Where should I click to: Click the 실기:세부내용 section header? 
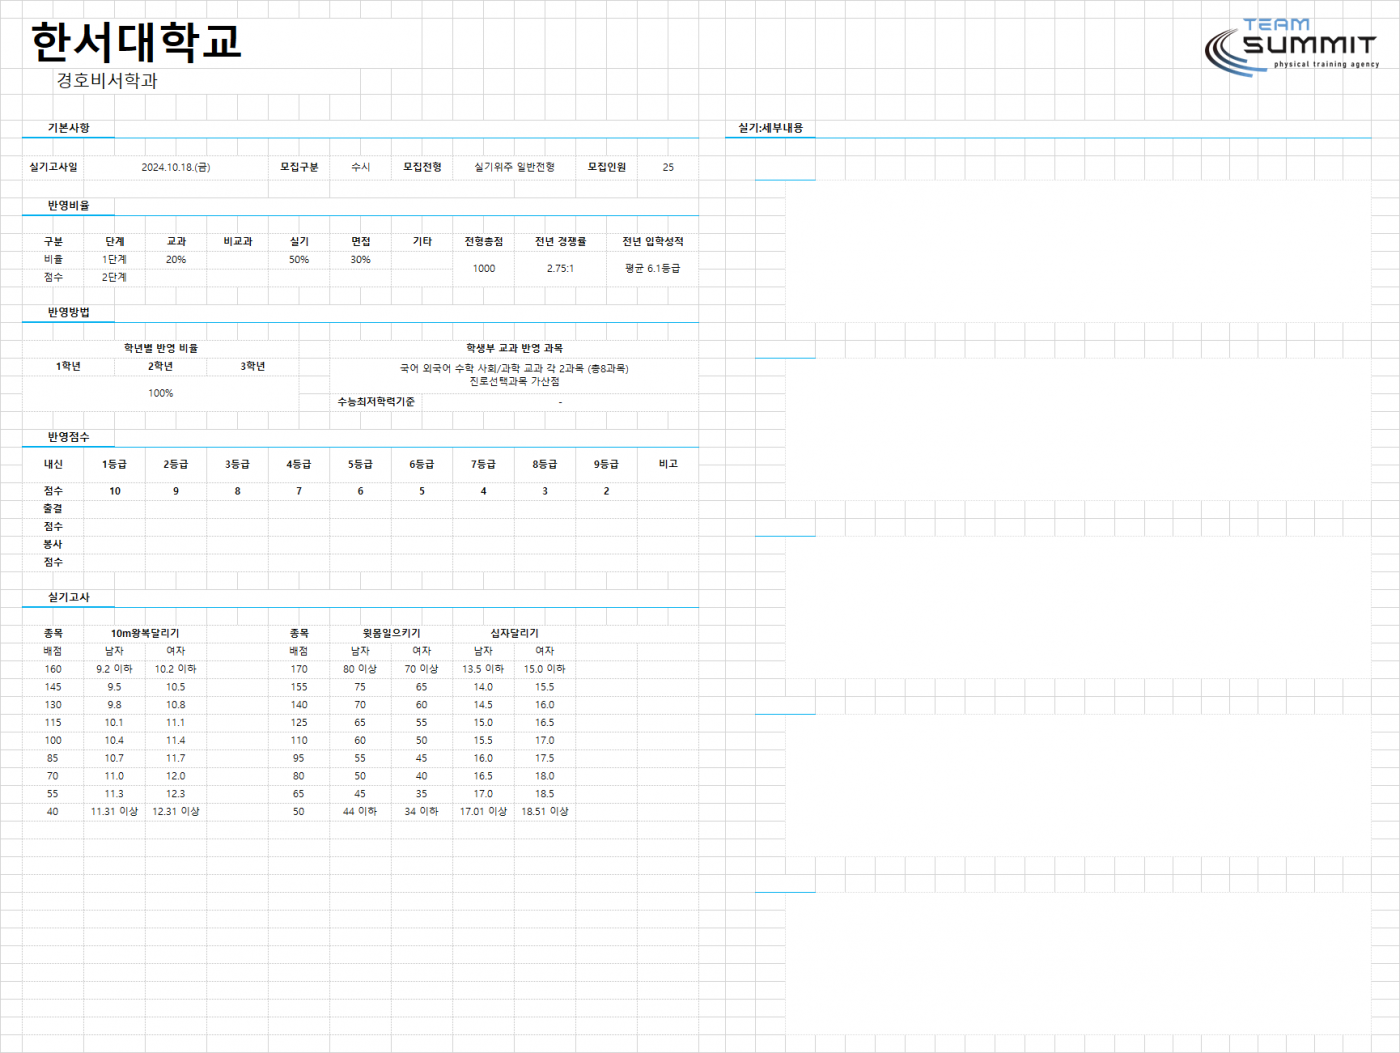(770, 128)
